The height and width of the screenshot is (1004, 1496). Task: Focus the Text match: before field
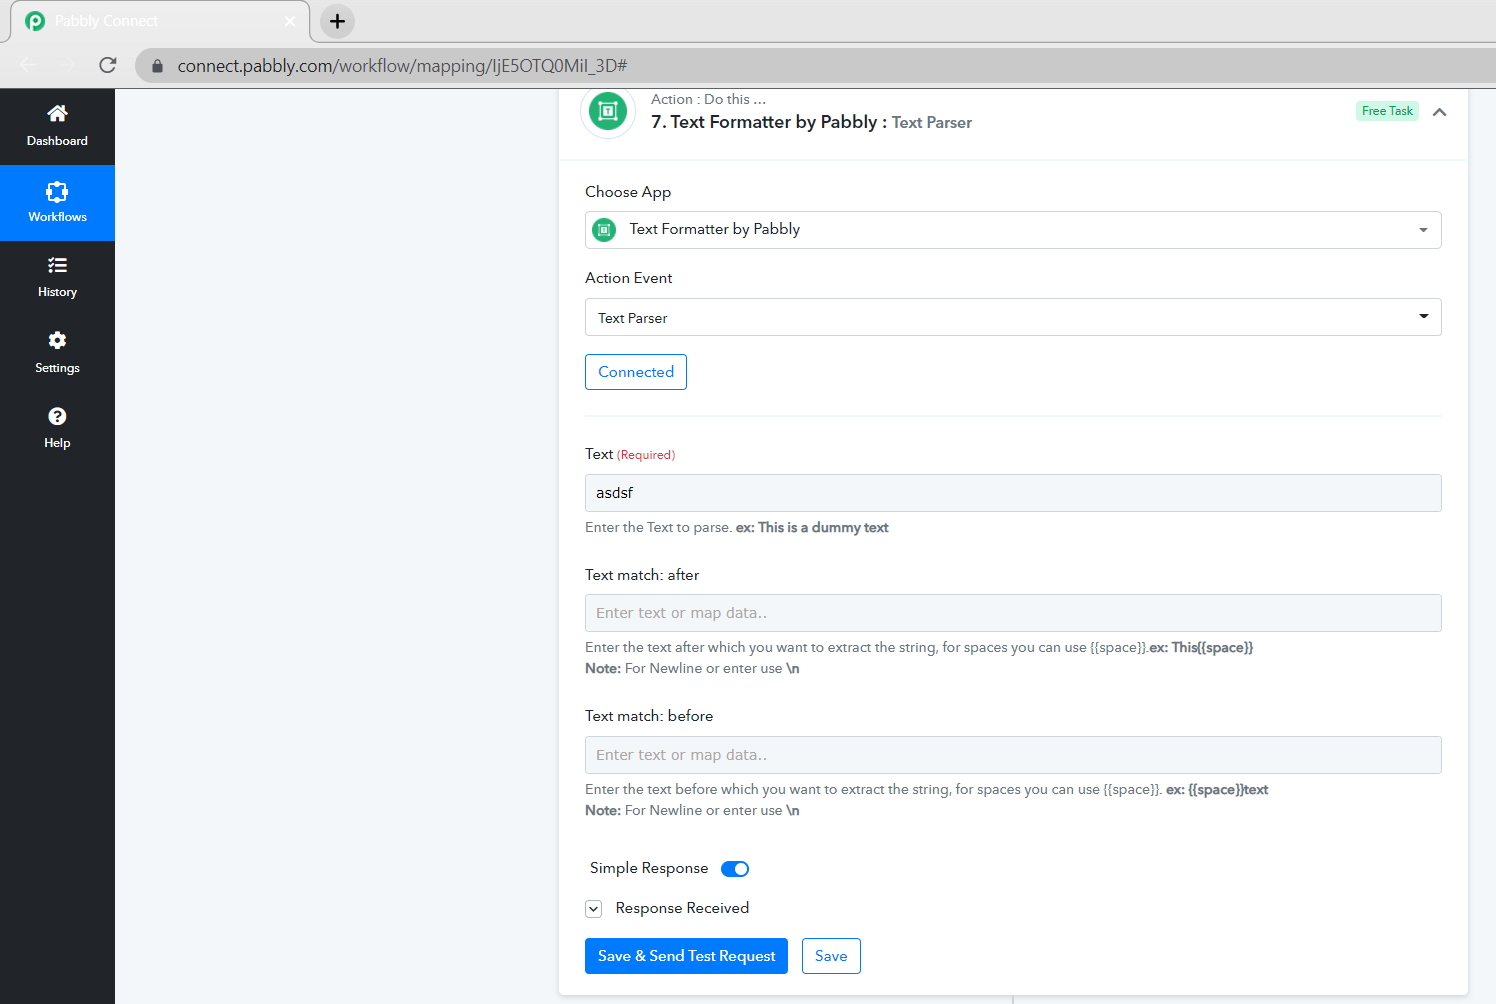pos(1013,755)
